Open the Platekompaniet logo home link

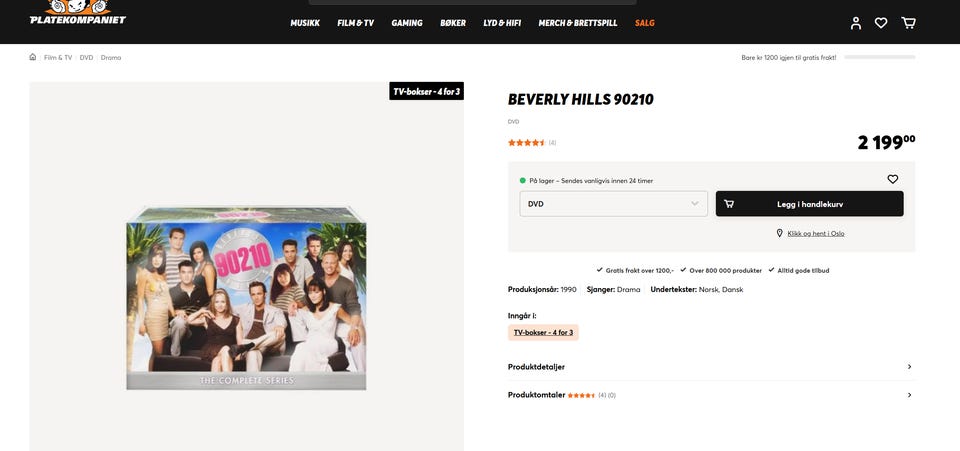78,12
